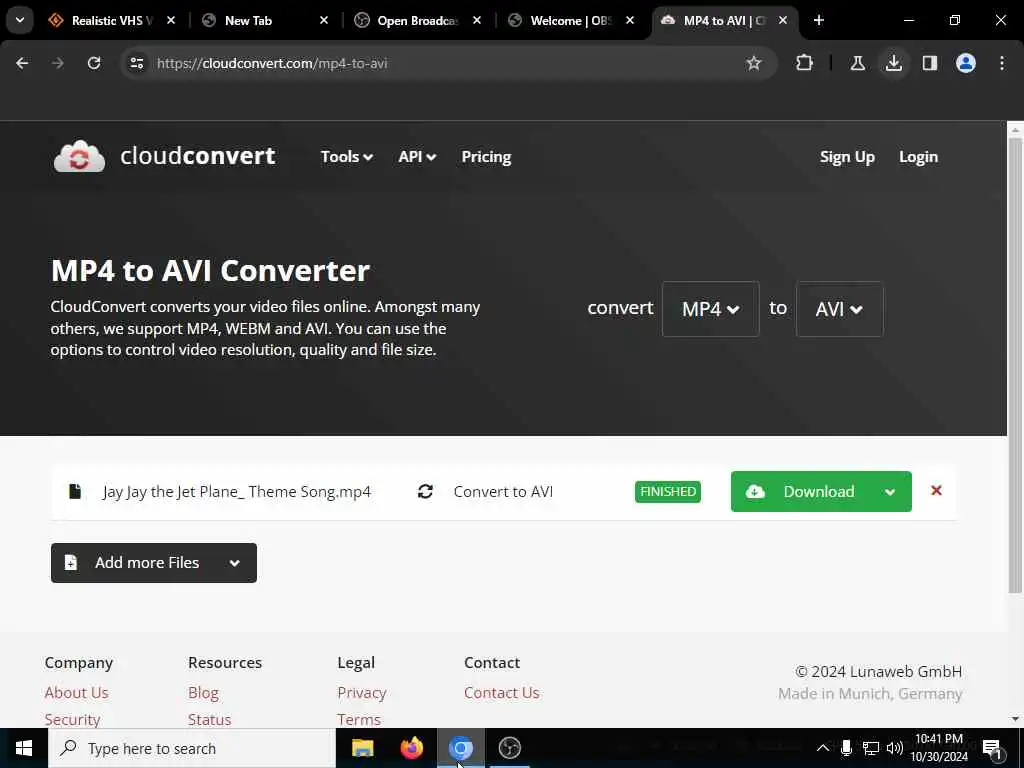This screenshot has height=768, width=1024.
Task: Open the tab search chevron button
Action: [x=20, y=20]
